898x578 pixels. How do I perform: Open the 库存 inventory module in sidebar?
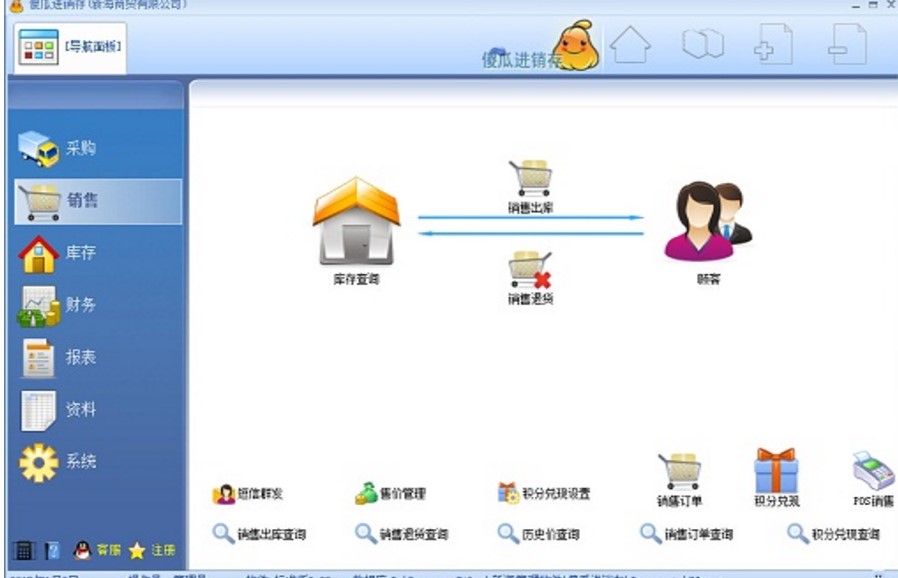(57, 253)
